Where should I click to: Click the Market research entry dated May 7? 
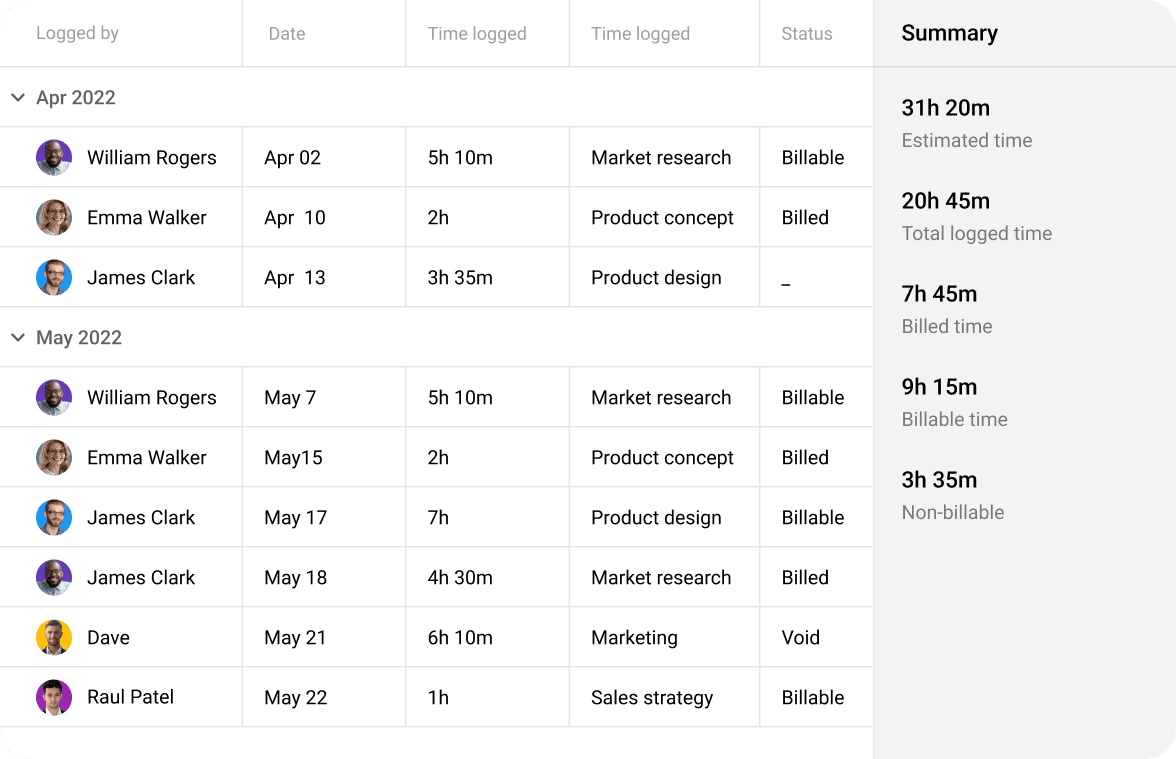point(661,397)
